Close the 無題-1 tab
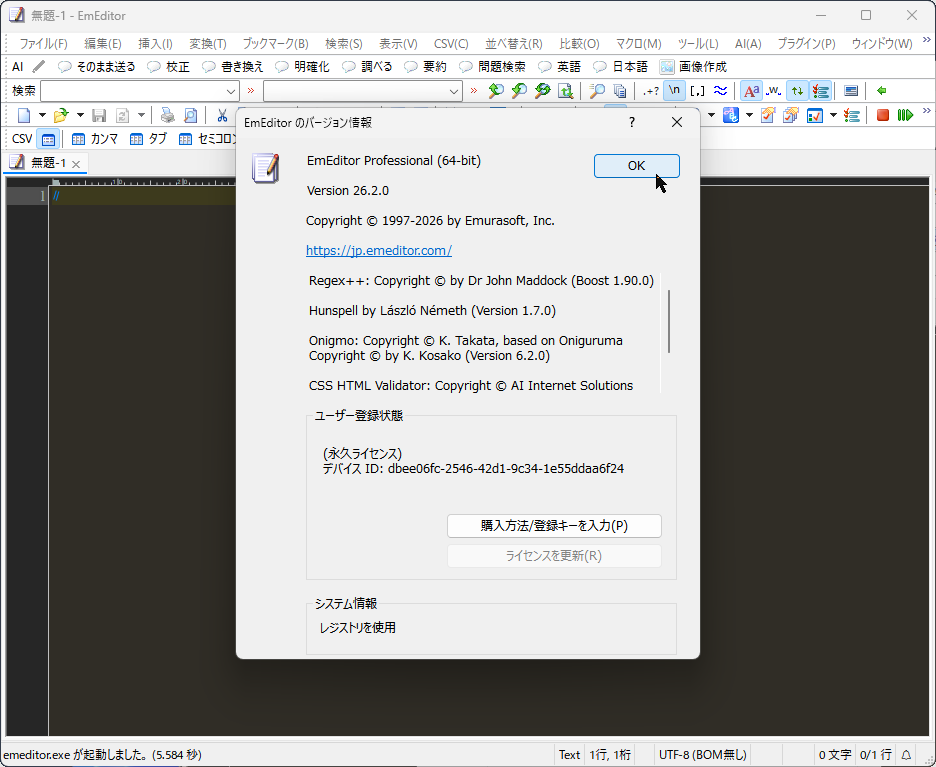This screenshot has width=936, height=767. 76,164
